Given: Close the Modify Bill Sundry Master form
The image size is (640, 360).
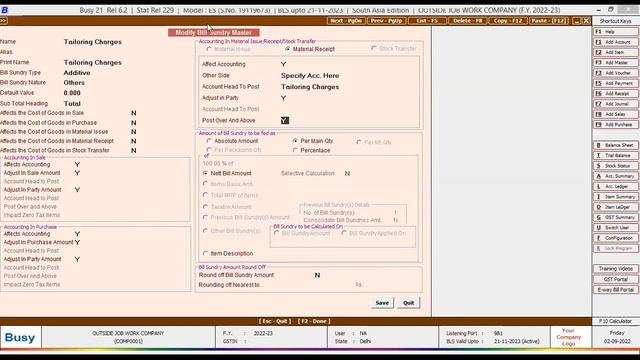Looking at the screenshot, I should tap(586, 21).
